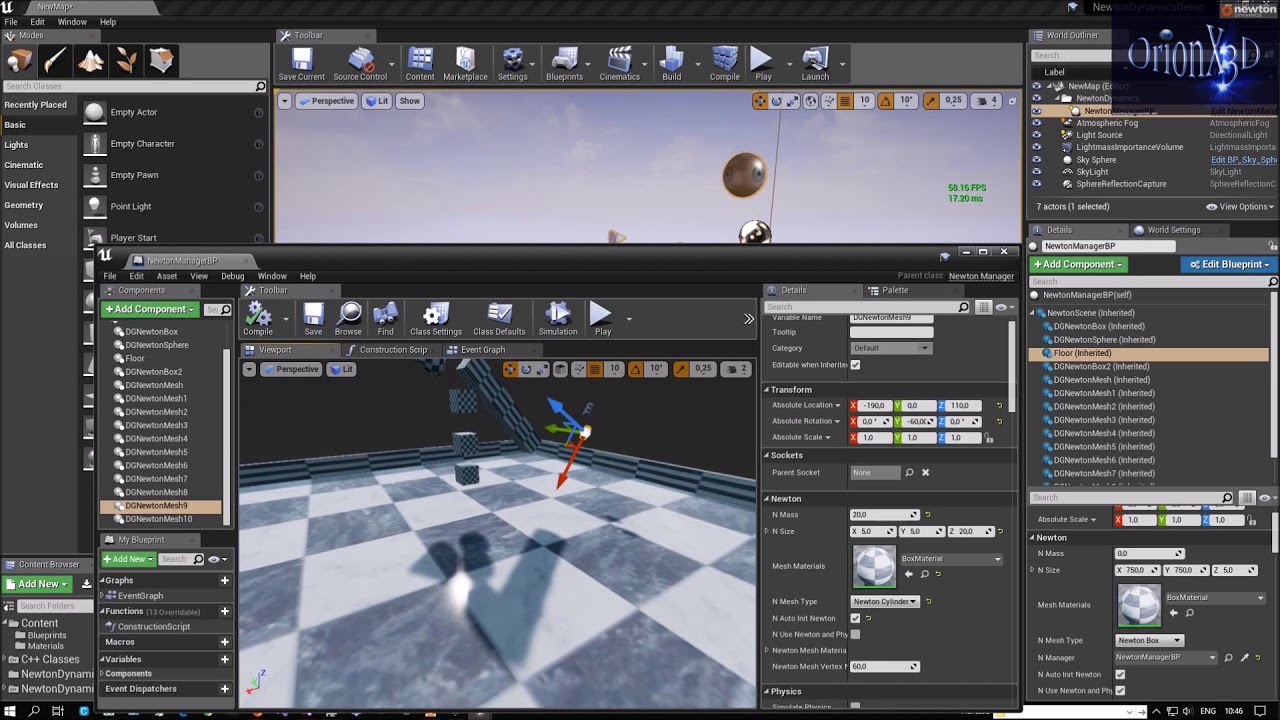1280x720 pixels.
Task: Open Absolute Location dropdown arrow
Action: click(x=838, y=405)
